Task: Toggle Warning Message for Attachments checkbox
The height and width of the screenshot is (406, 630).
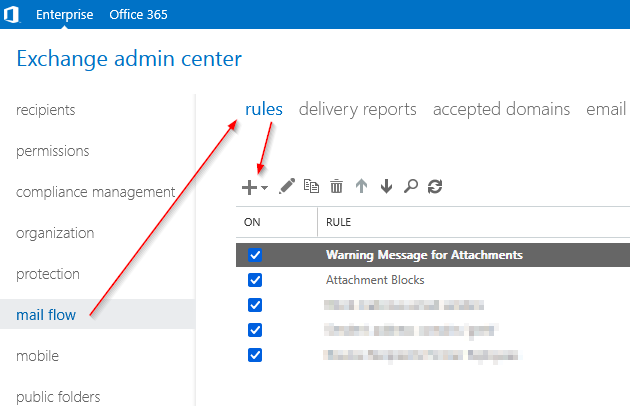Action: (x=255, y=255)
